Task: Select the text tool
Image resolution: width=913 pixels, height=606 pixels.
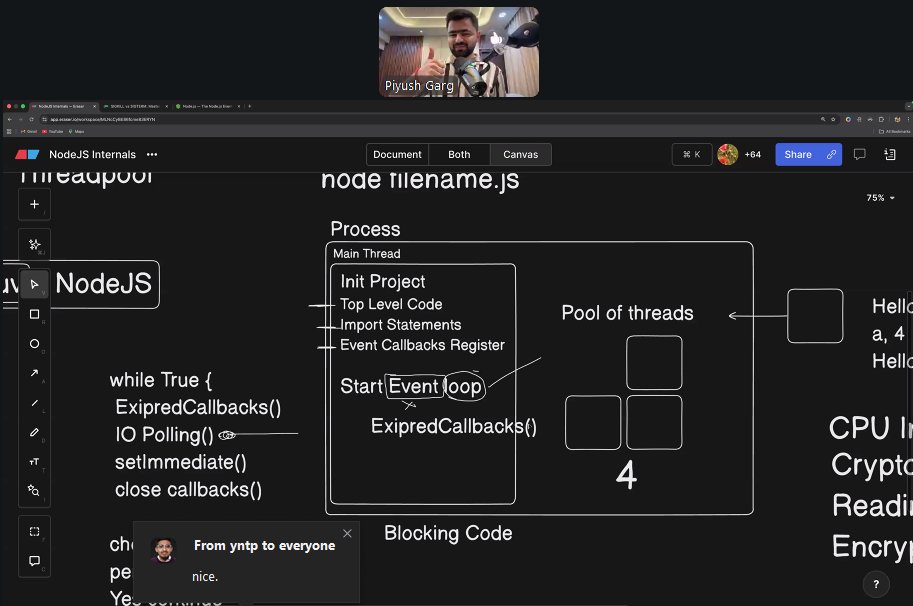Action: (x=34, y=461)
